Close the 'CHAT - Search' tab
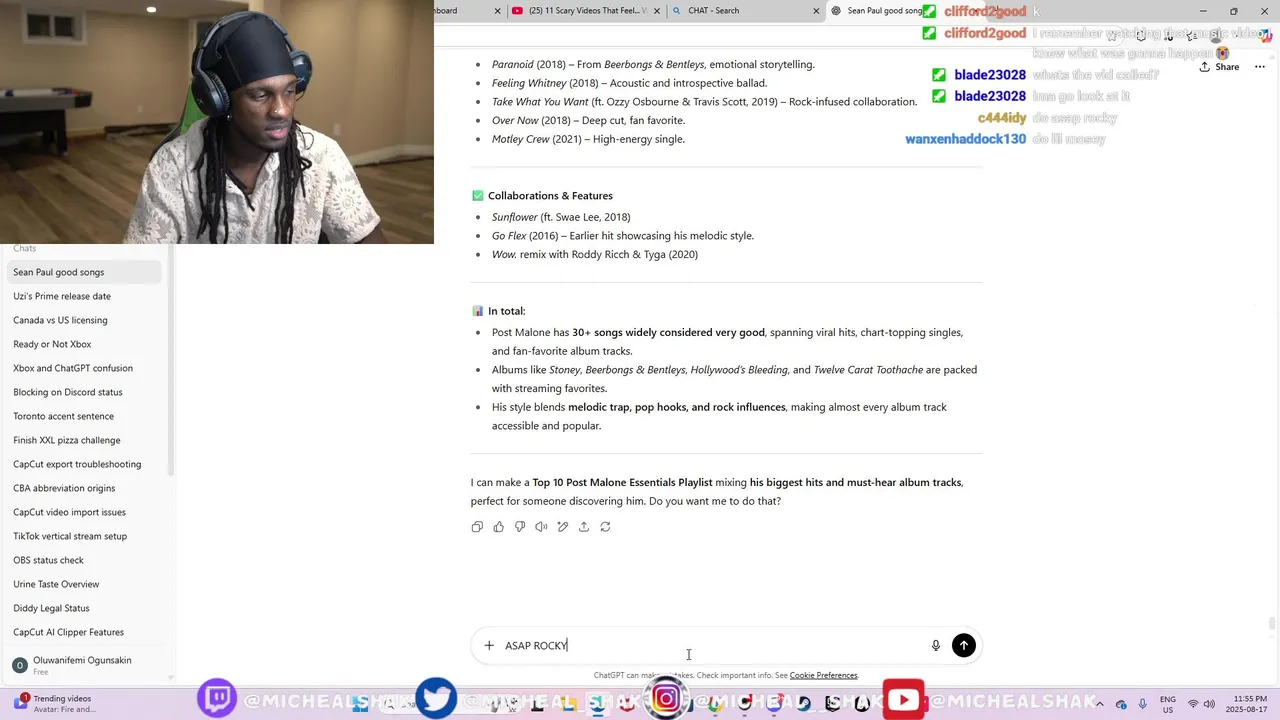 tap(816, 11)
